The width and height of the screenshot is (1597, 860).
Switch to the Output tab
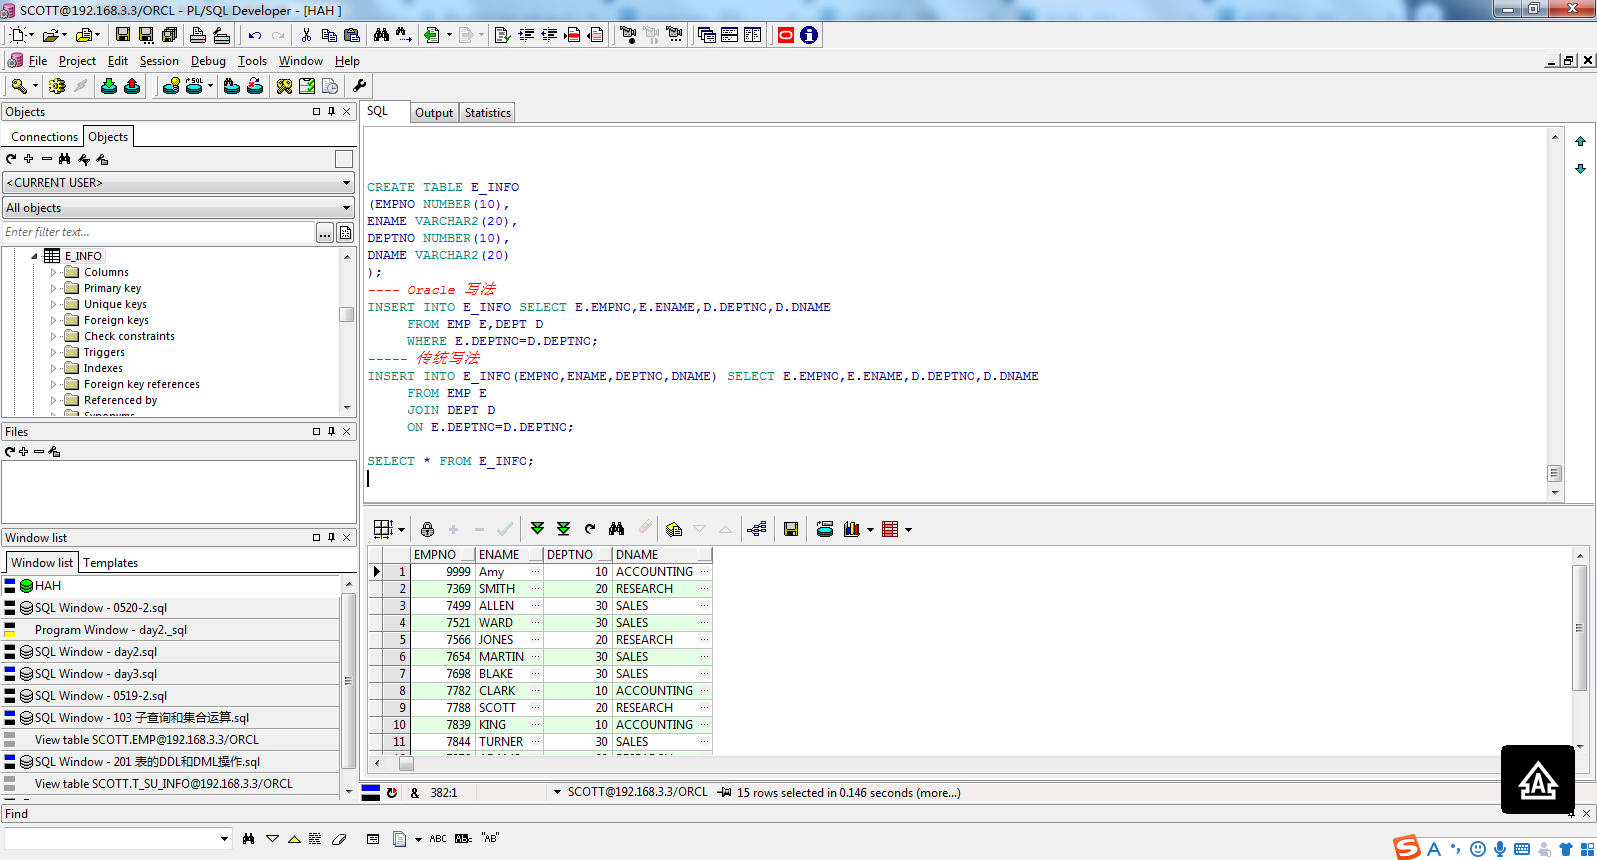[434, 113]
